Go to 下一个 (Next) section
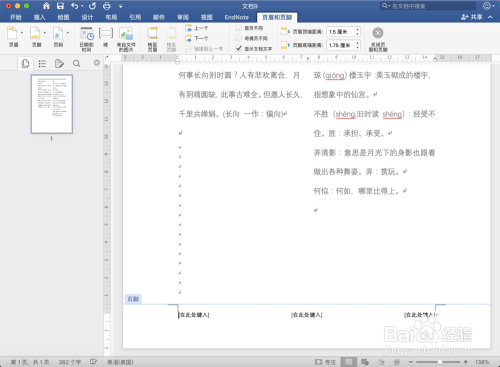Screen dimensions: 500x367 click(197, 38)
